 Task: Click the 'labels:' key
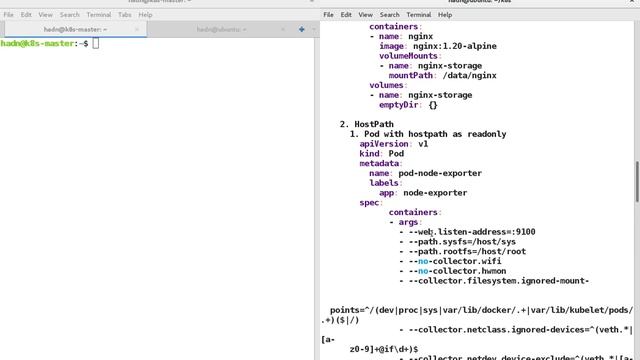pyautogui.click(x=386, y=183)
